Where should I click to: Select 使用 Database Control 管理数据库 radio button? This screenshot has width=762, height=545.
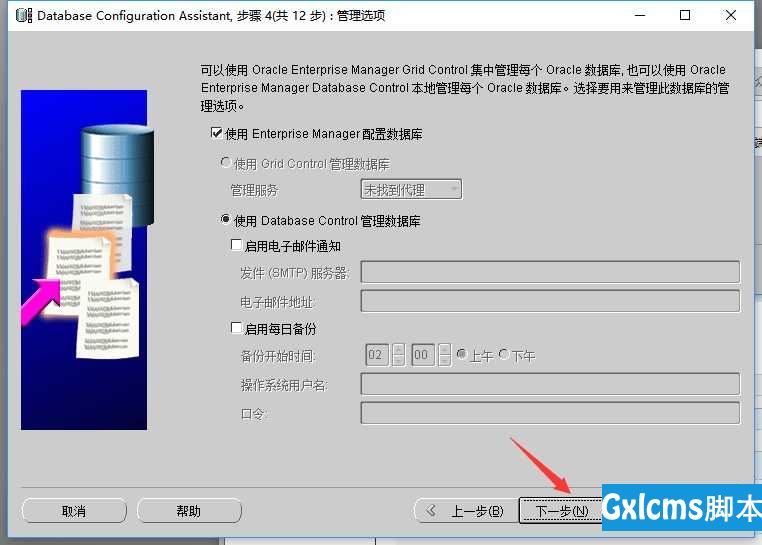click(x=225, y=219)
